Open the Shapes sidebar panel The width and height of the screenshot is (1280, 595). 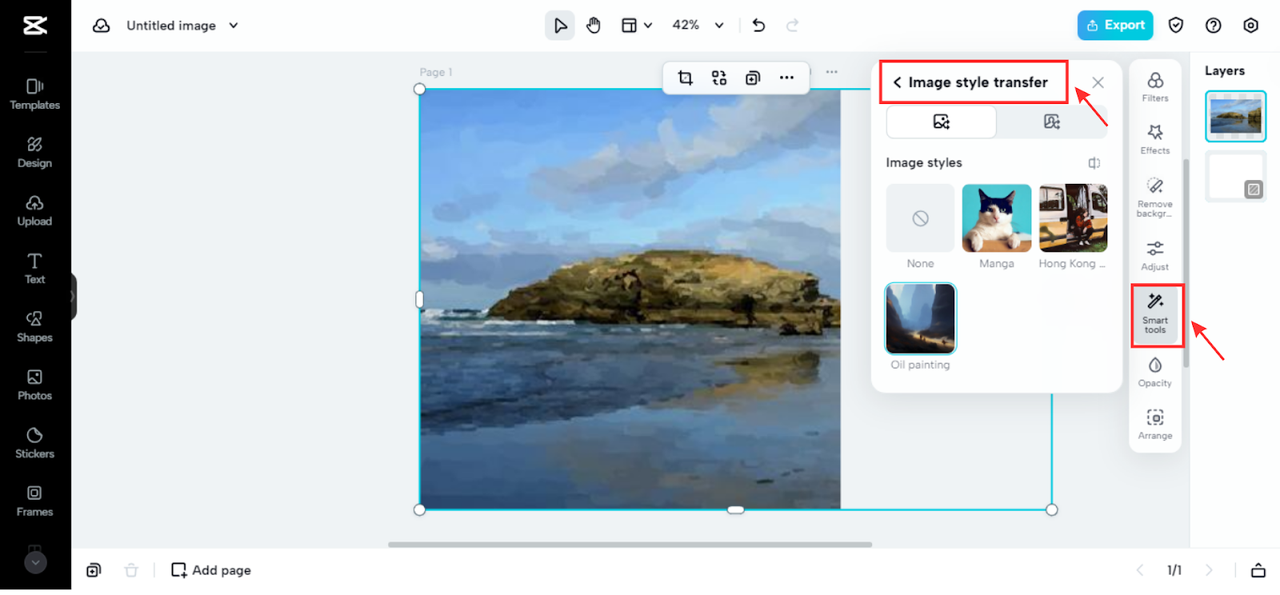click(35, 326)
